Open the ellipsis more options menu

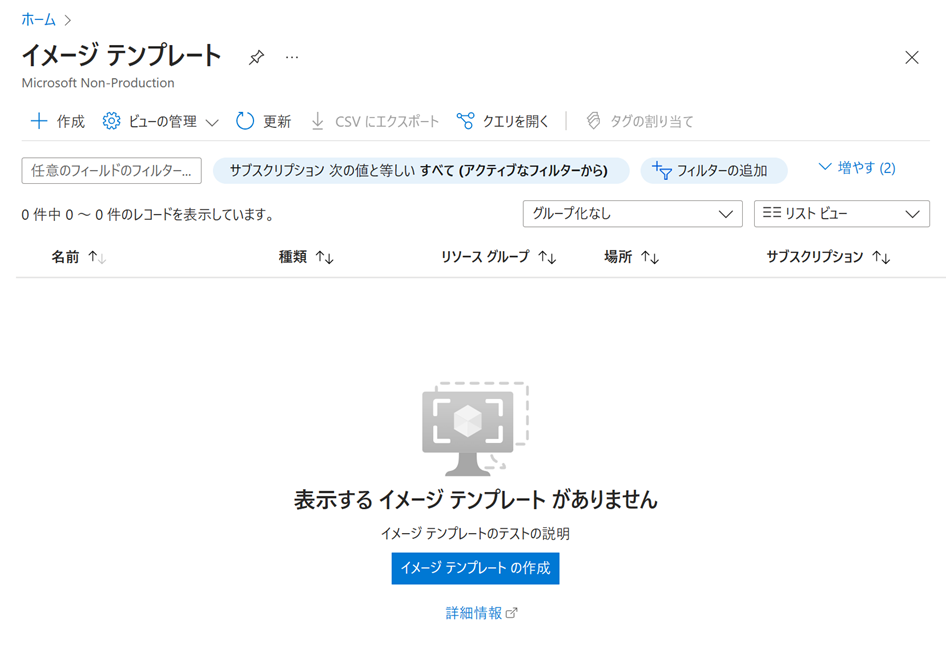click(x=292, y=58)
